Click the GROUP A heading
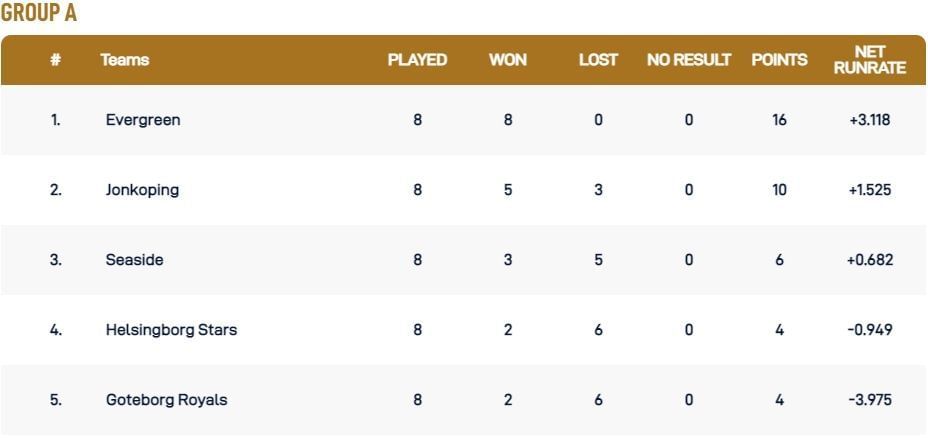The image size is (928, 438). 39,14
